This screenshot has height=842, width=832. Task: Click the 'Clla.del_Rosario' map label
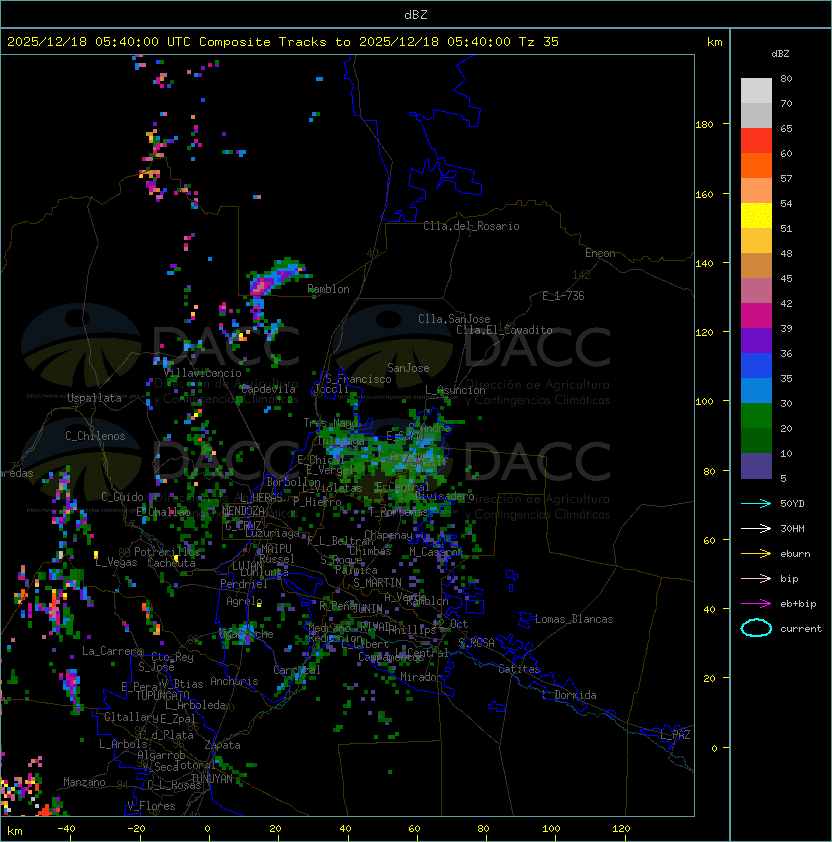[x=471, y=226]
